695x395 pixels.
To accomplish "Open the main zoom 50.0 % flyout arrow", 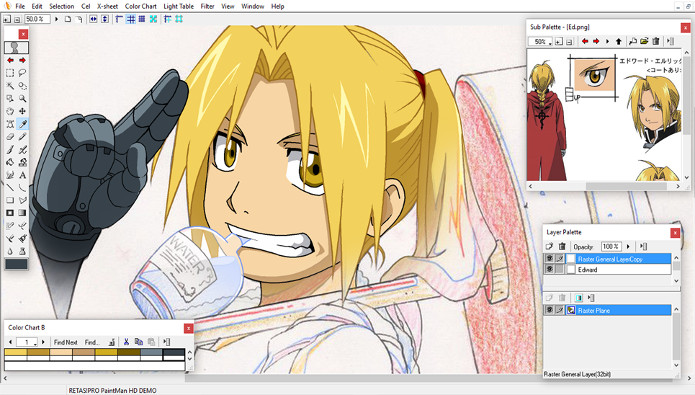I will pos(56,19).
